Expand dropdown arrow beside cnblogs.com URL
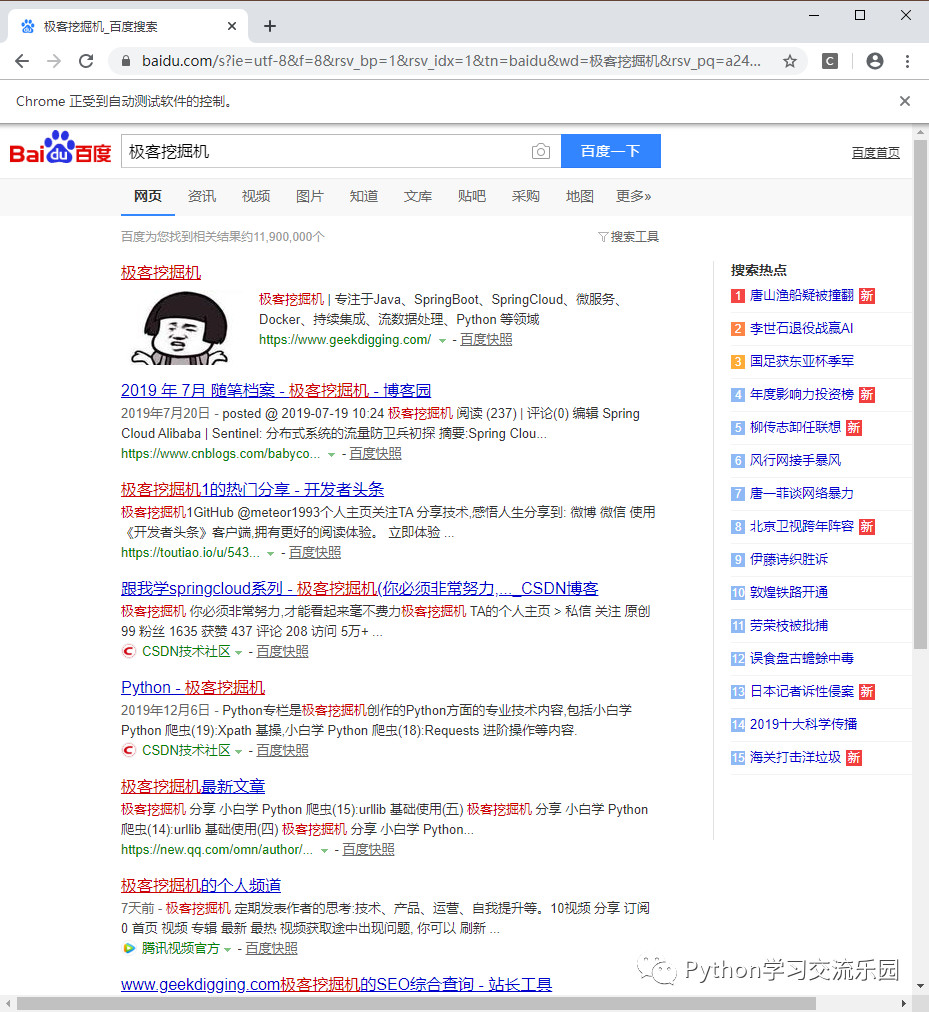The height and width of the screenshot is (1012, 929). tap(331, 455)
